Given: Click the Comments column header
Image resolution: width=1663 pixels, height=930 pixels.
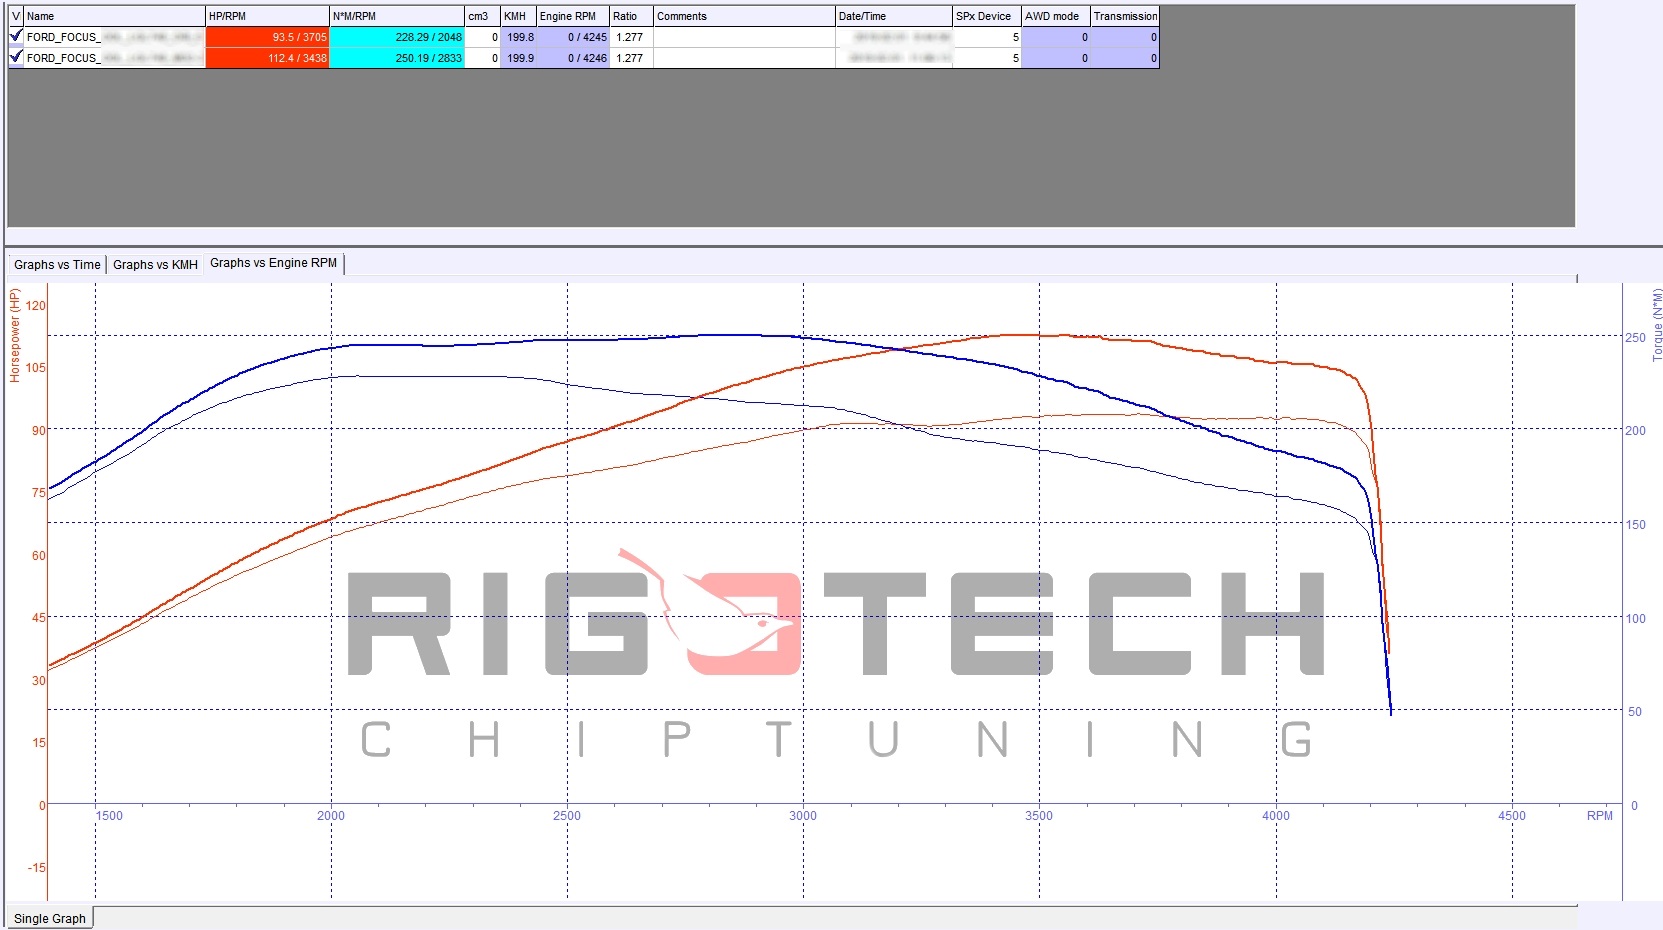Looking at the screenshot, I should [x=744, y=16].
